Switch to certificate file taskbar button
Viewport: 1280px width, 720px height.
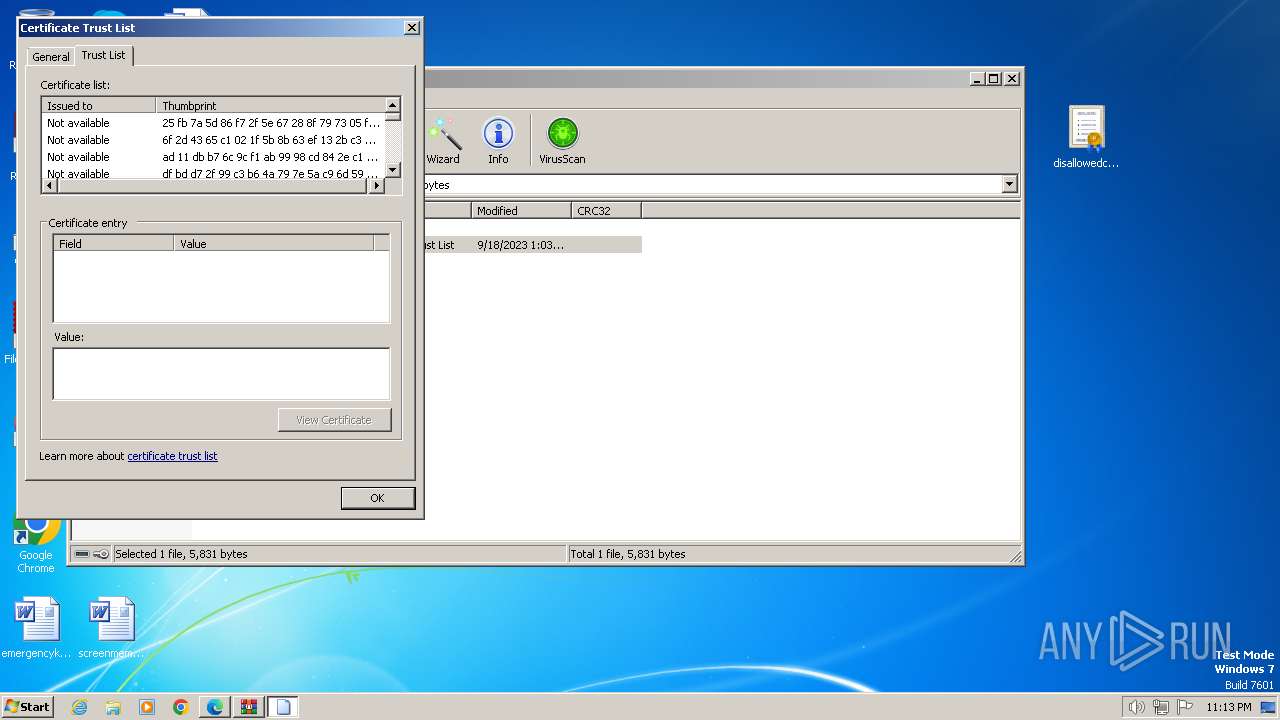coord(283,707)
